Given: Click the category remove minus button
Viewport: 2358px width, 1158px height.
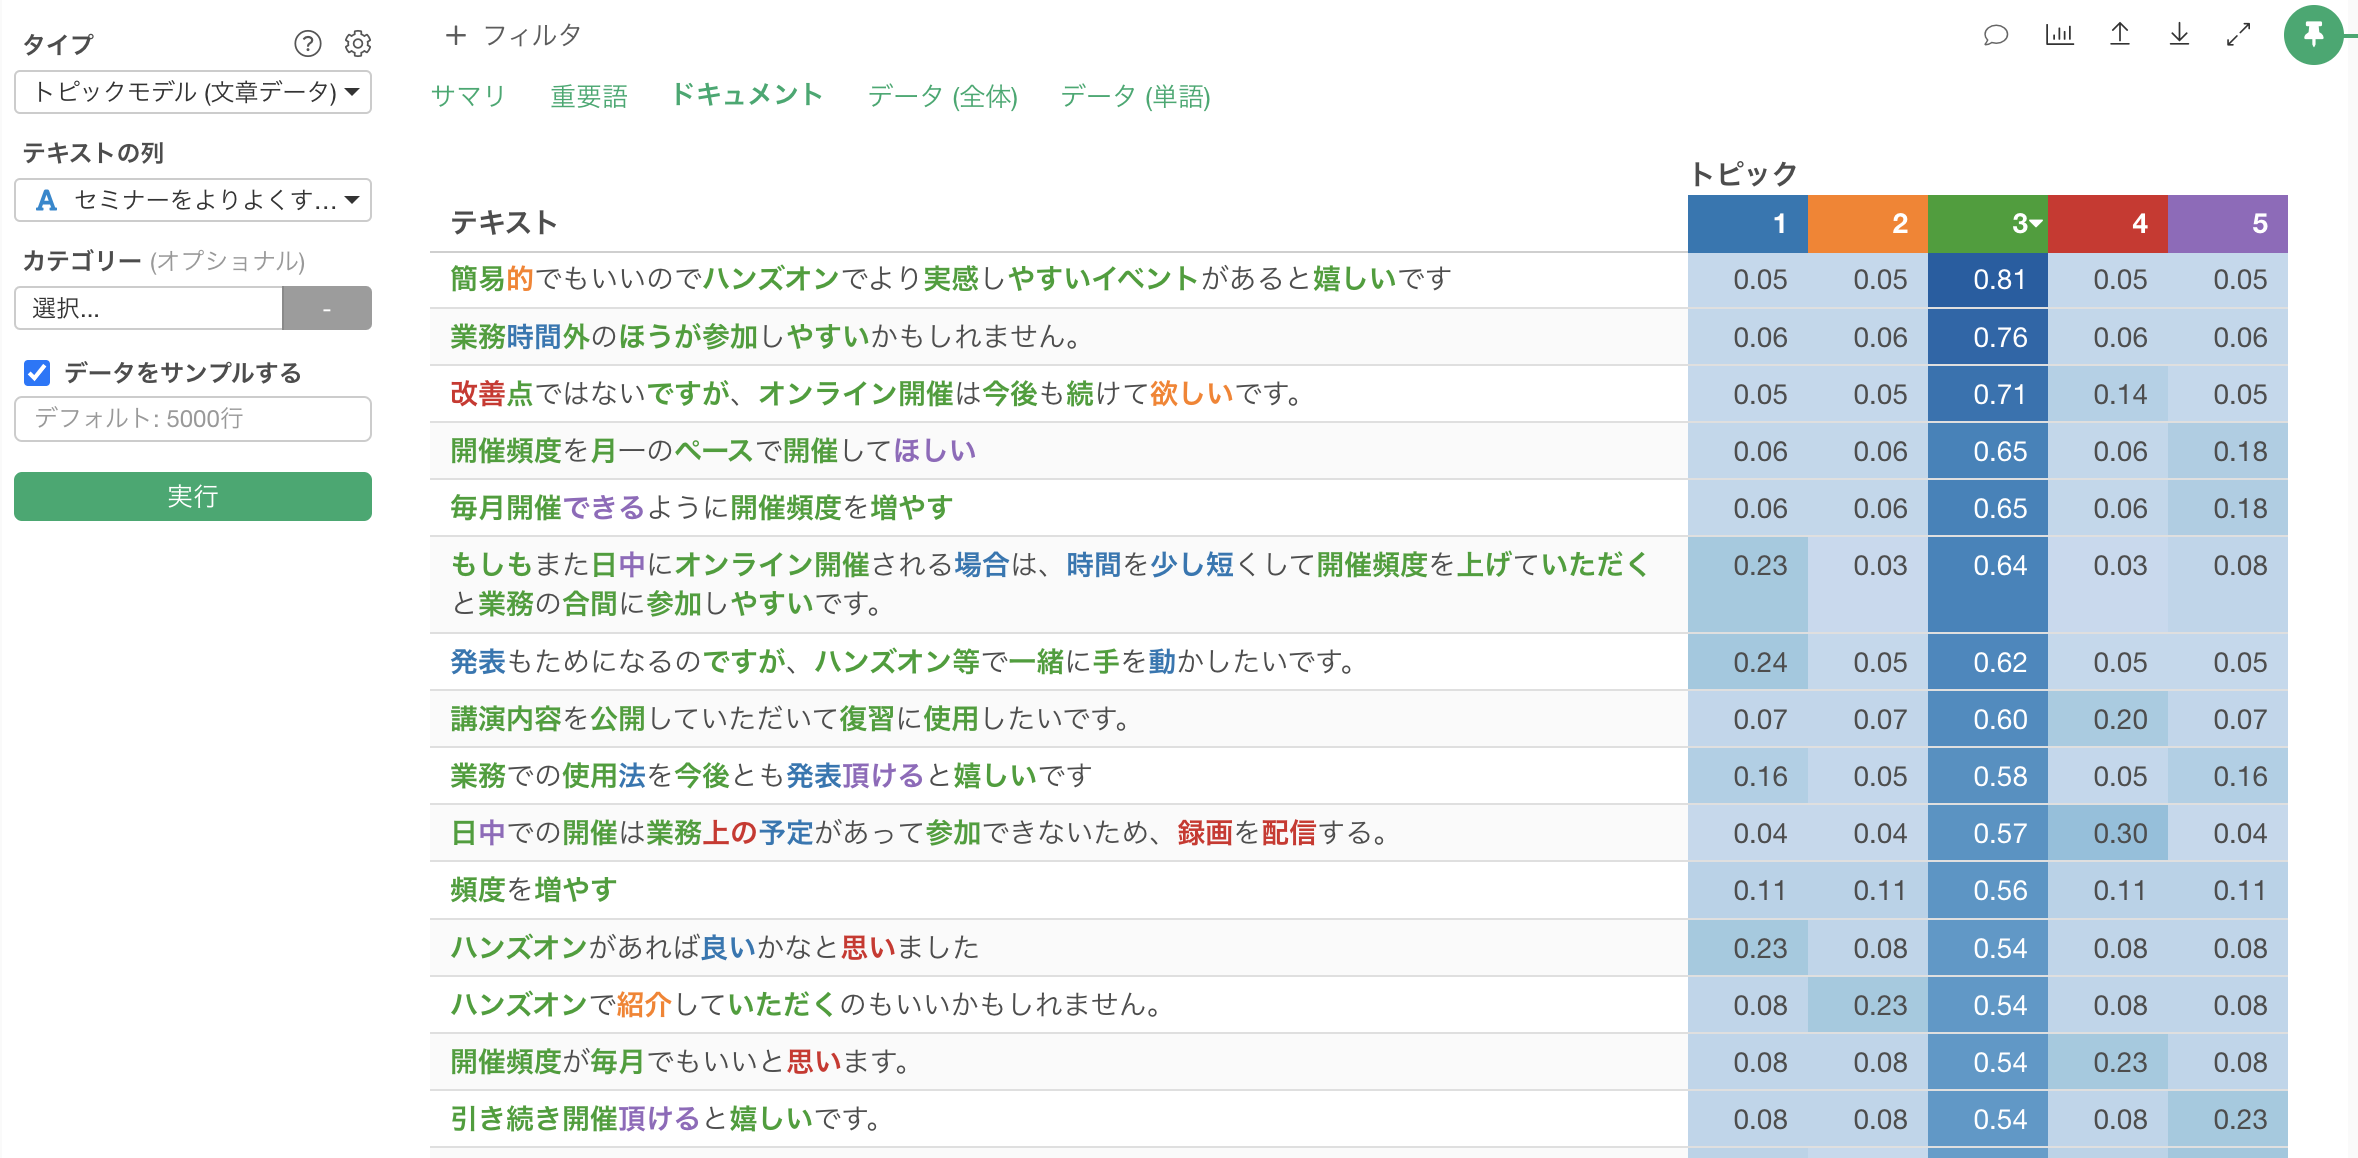Looking at the screenshot, I should click(327, 308).
